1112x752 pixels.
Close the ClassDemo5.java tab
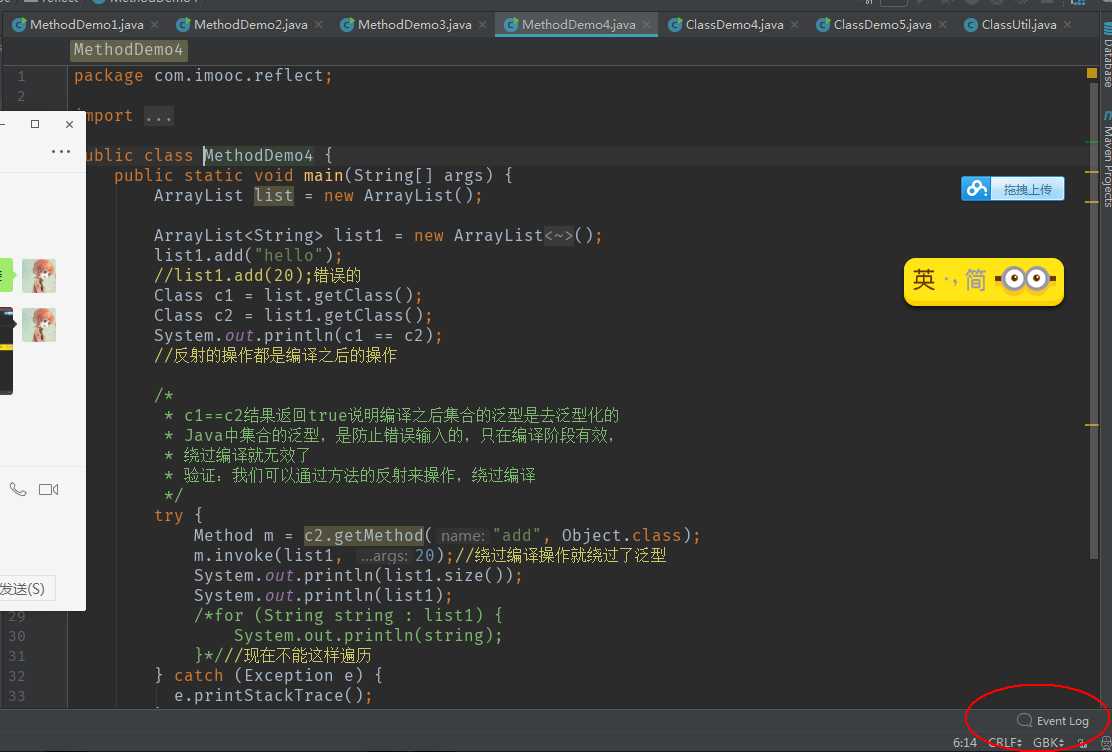coord(943,25)
